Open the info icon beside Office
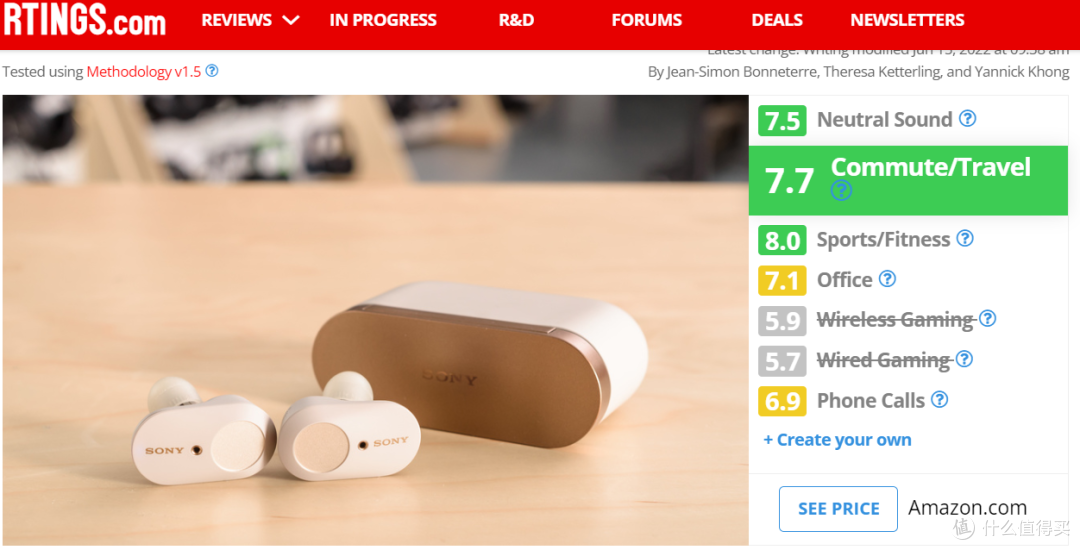The height and width of the screenshot is (550, 1080). (x=888, y=279)
